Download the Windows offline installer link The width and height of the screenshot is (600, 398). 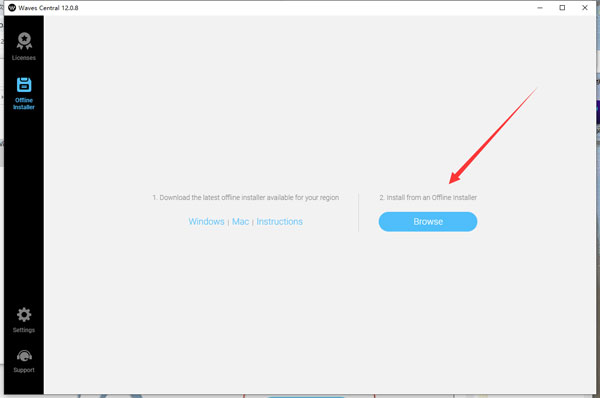[x=206, y=222]
